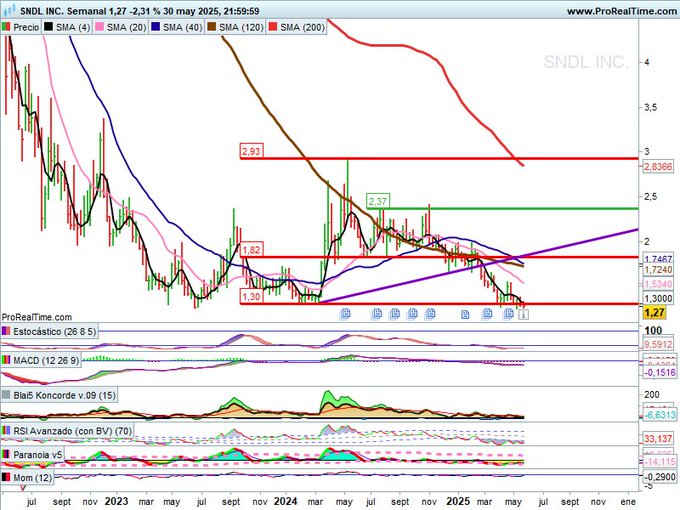Open SMA (40) indicator settings
Viewport: 680px width, 510px height.
tap(177, 27)
